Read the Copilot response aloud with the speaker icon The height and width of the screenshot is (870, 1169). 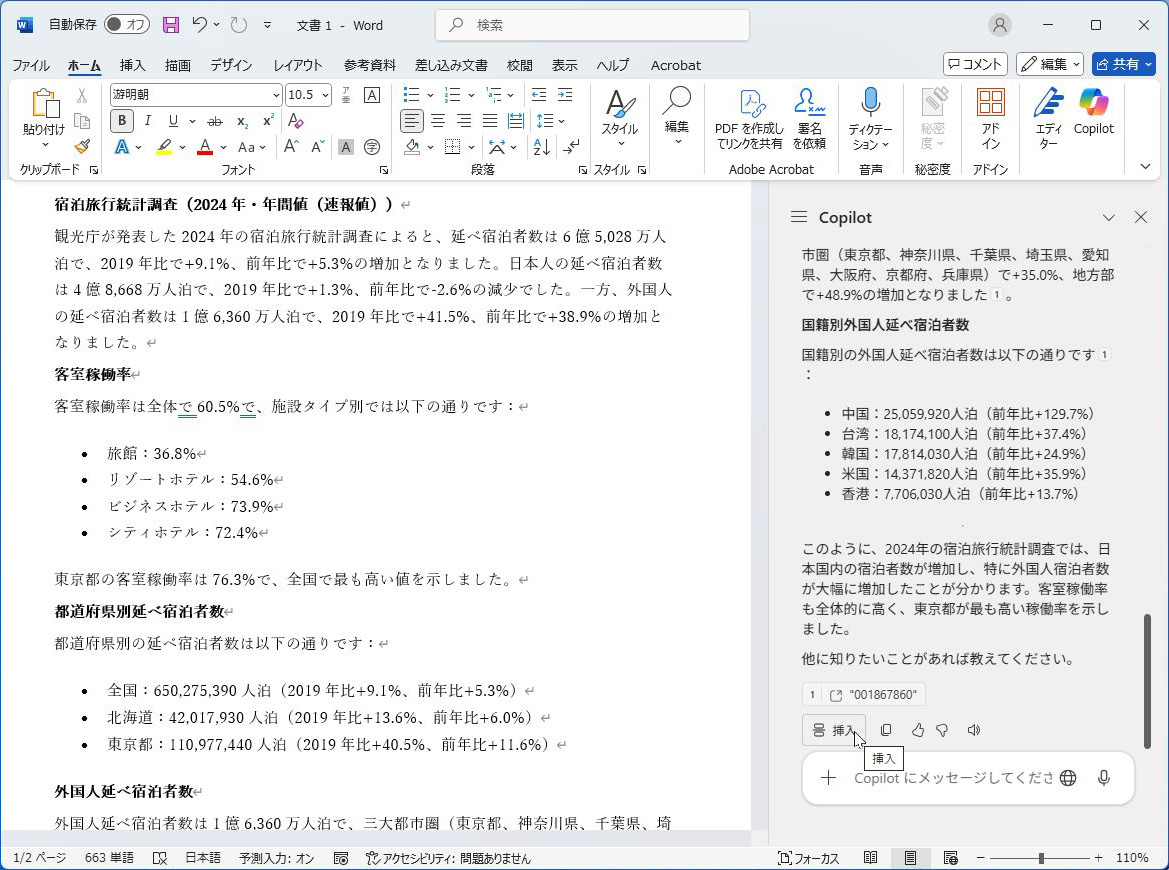coord(974,730)
